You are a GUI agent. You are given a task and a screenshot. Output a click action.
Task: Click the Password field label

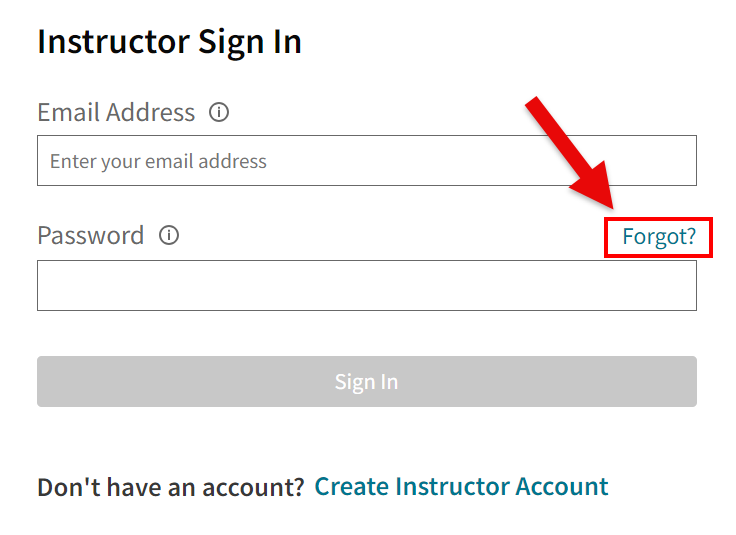(91, 236)
